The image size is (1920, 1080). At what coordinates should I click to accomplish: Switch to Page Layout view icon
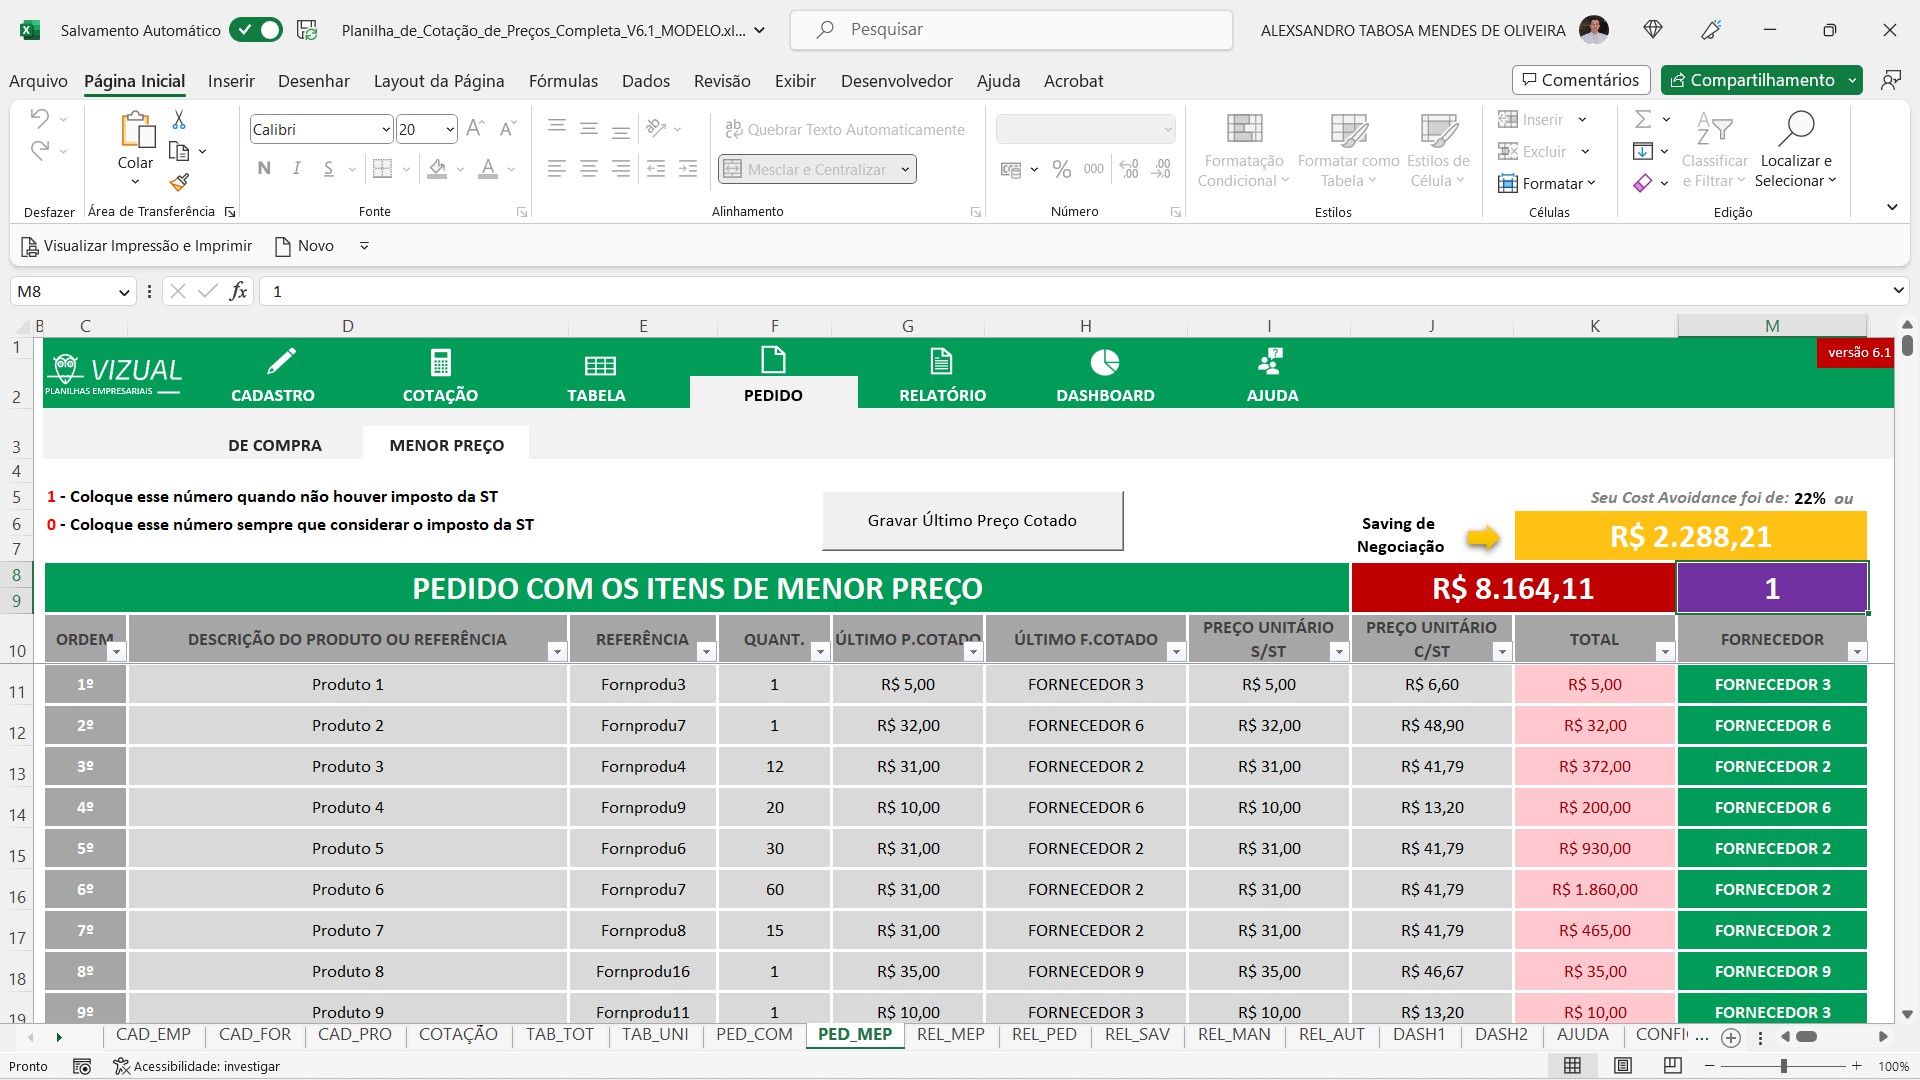pyautogui.click(x=1623, y=1066)
